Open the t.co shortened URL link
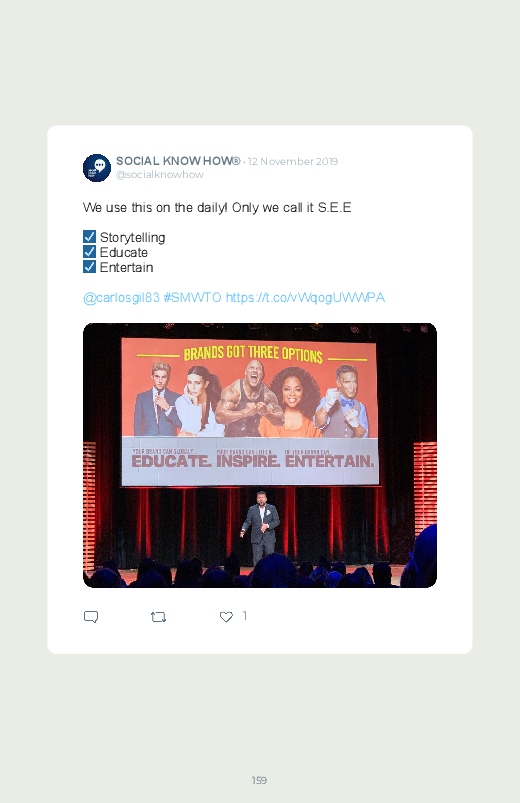Viewport: 520px width, 803px height. click(305, 298)
